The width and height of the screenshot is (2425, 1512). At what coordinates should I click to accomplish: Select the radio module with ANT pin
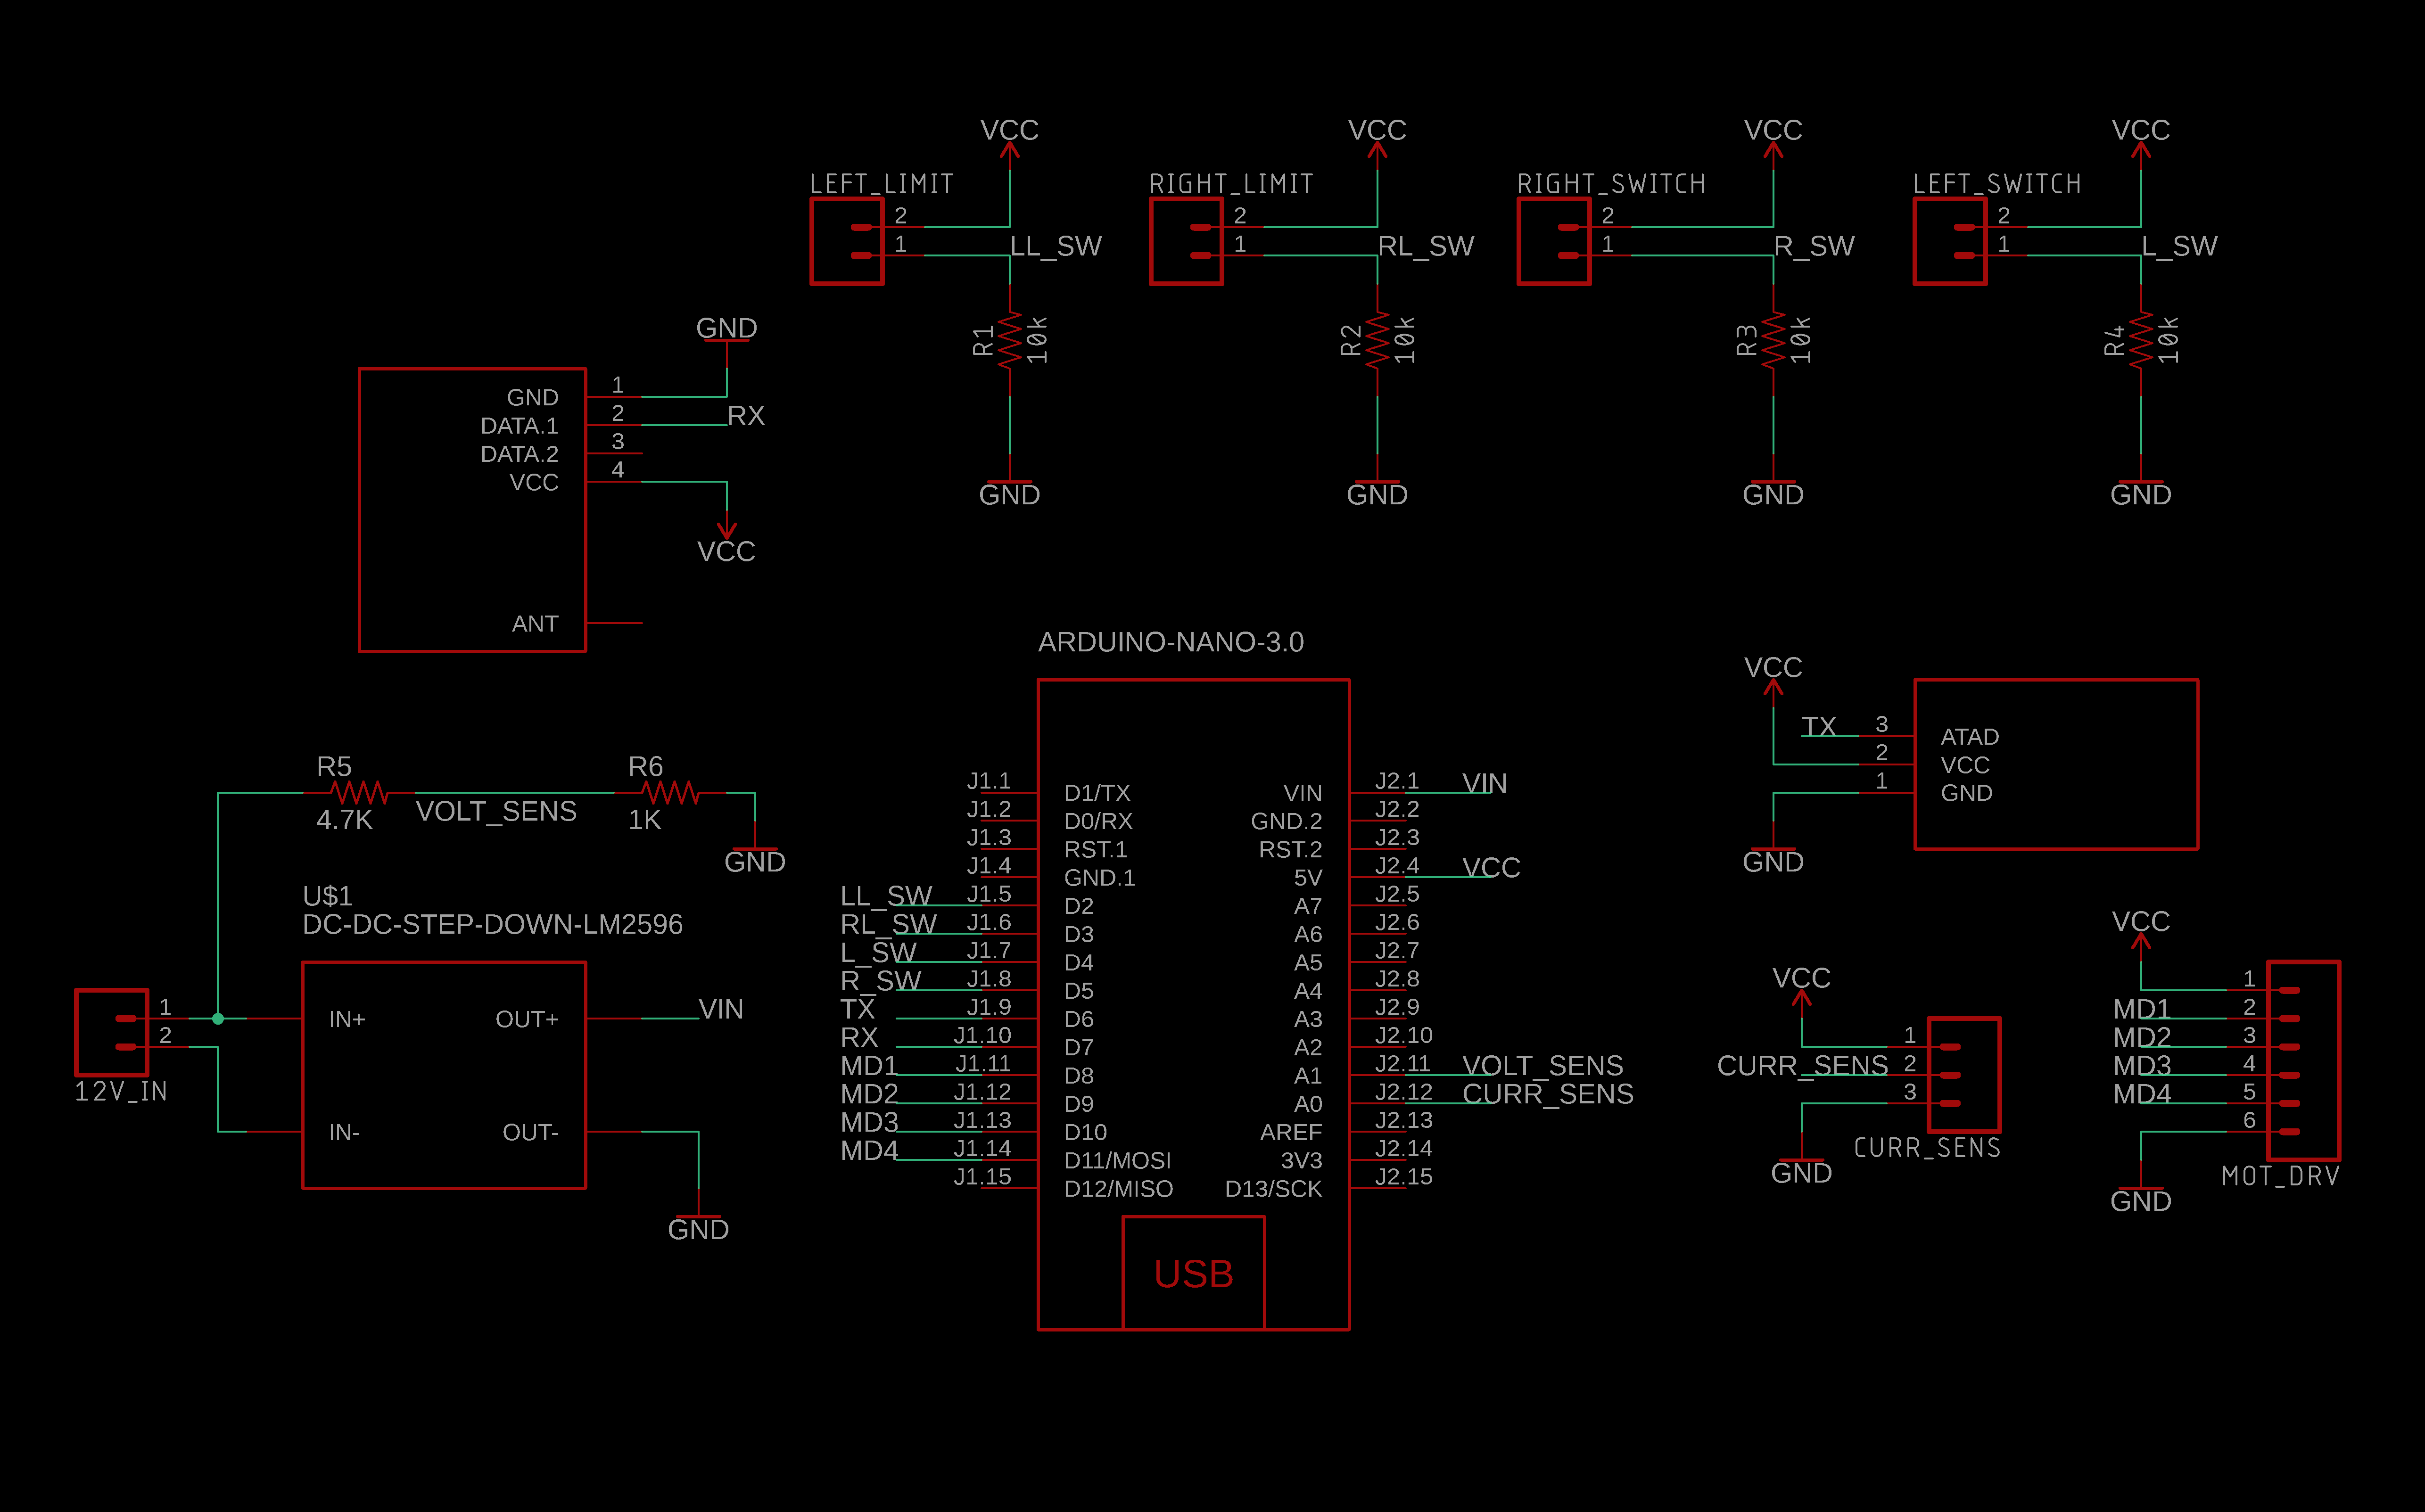point(472,510)
